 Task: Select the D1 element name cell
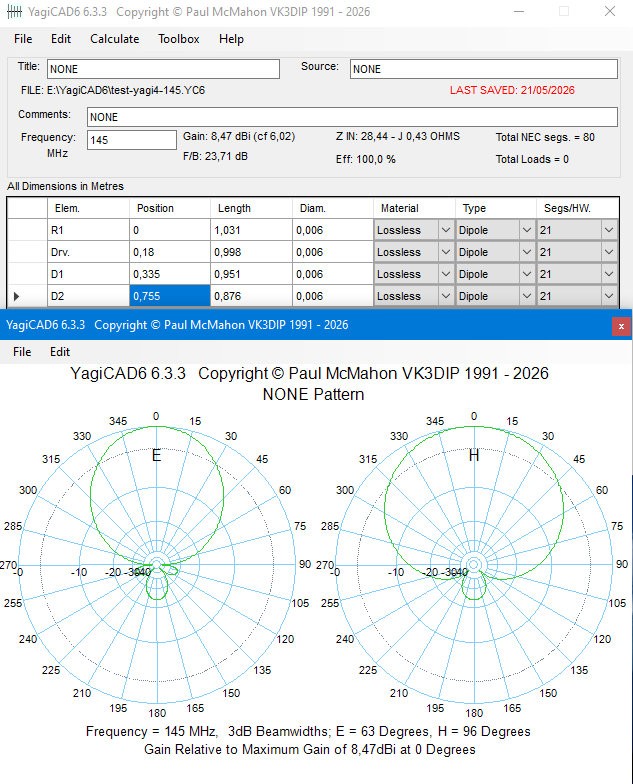[88, 274]
